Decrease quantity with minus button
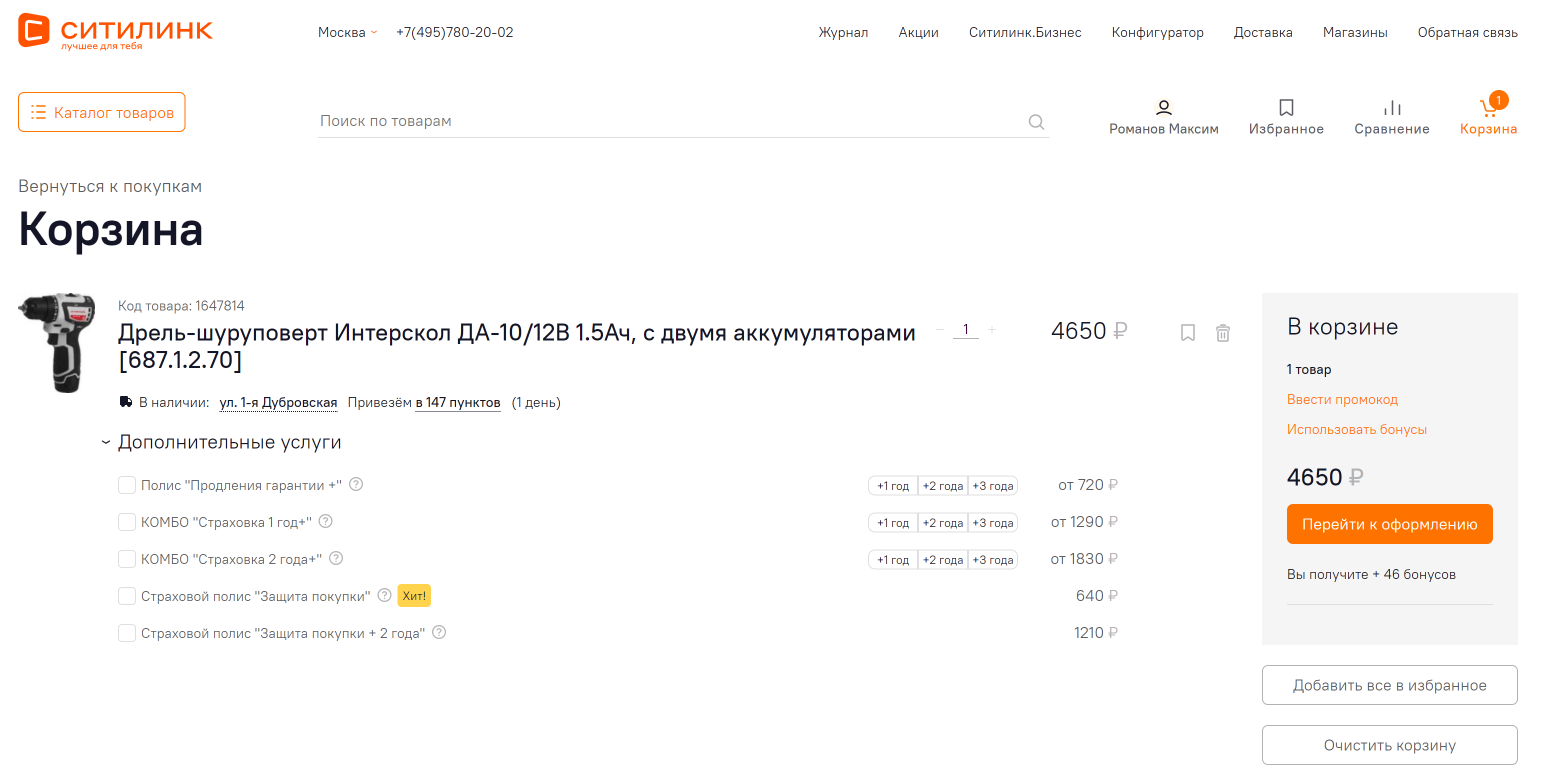This screenshot has height=781, width=1559. 939,330
